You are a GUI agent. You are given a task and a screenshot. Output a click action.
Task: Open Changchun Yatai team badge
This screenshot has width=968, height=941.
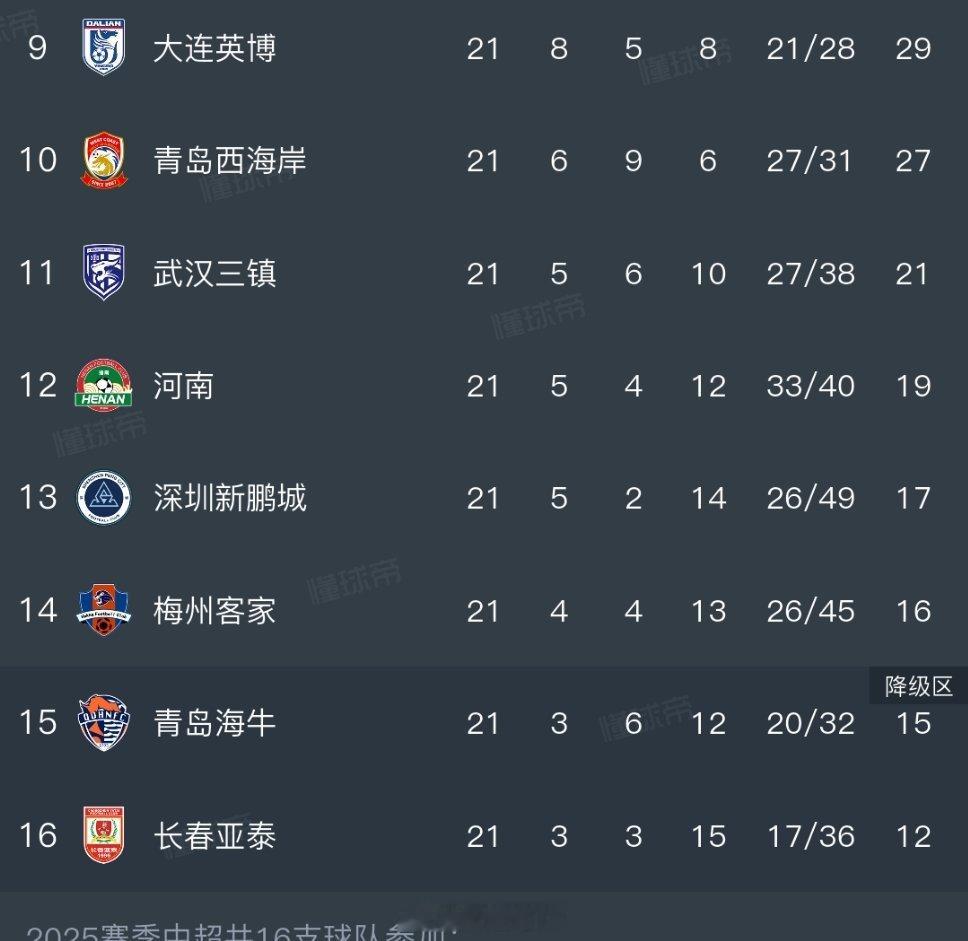click(x=104, y=835)
